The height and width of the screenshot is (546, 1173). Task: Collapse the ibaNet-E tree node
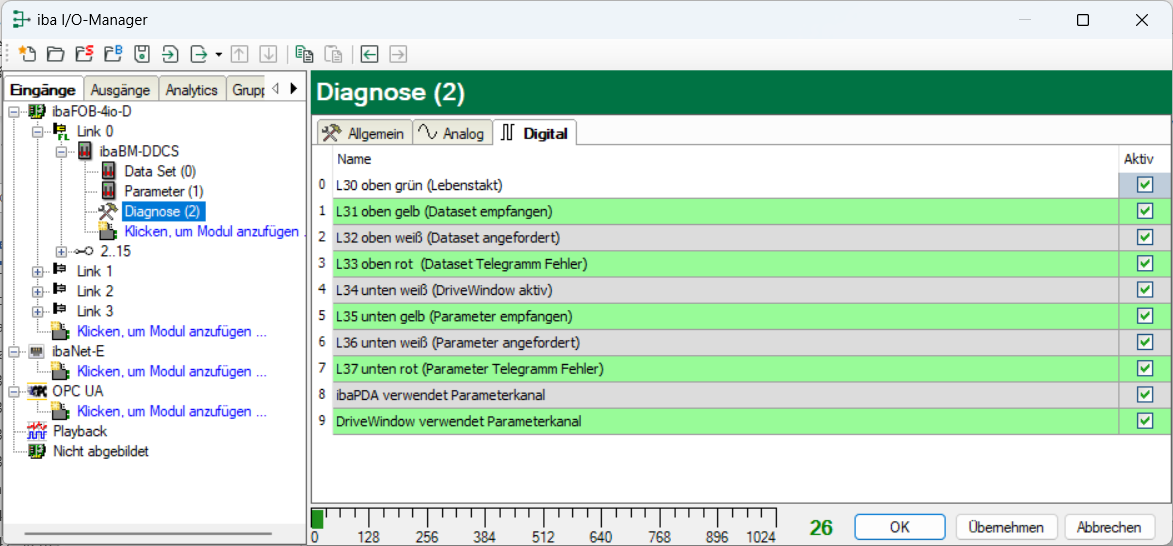(x=13, y=352)
